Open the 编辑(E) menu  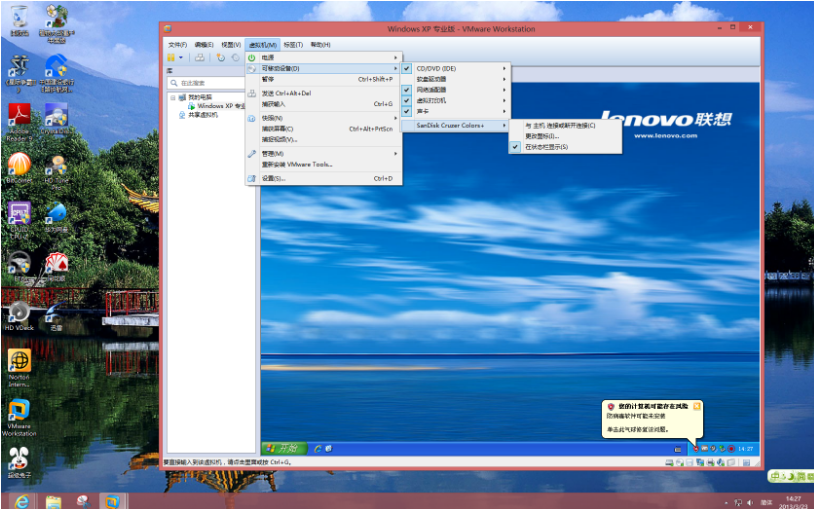[204, 45]
